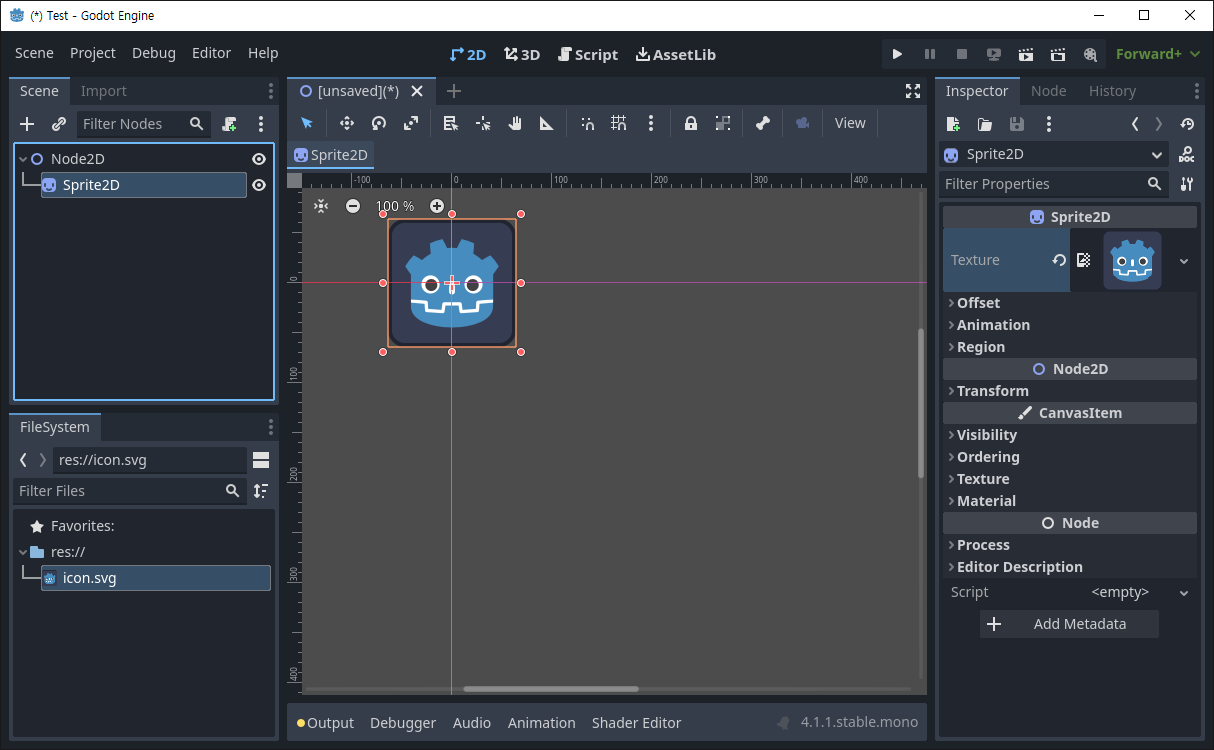Zoom in with plus button
The width and height of the screenshot is (1214, 750).
(437, 206)
